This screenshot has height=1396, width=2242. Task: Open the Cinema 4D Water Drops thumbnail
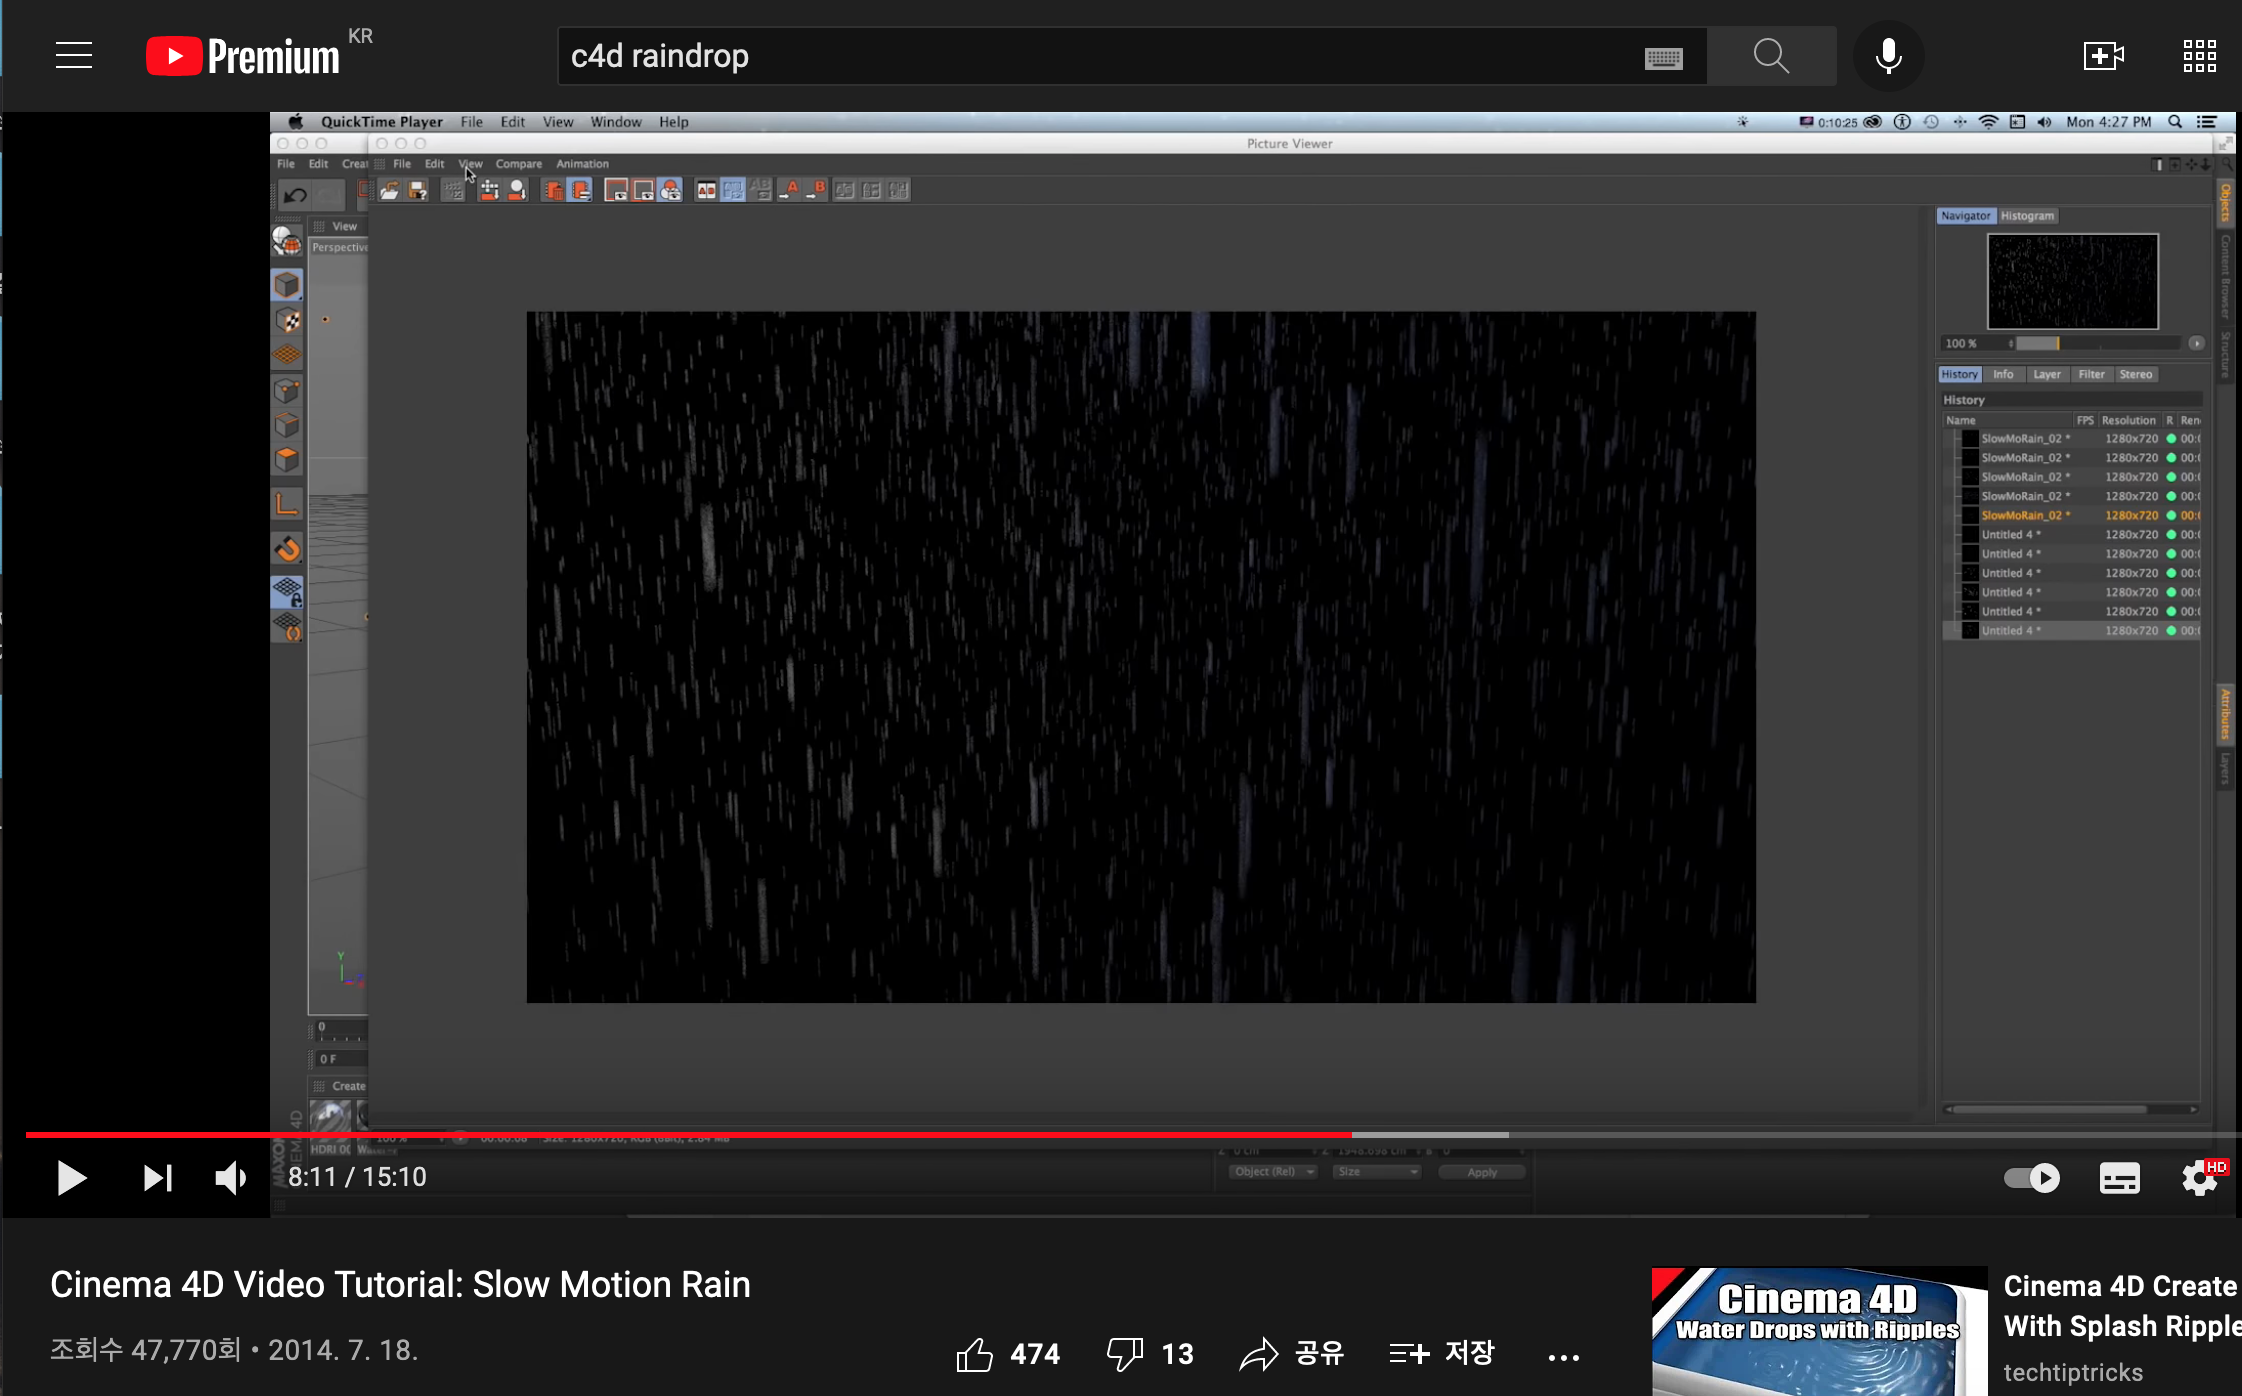1819,1331
